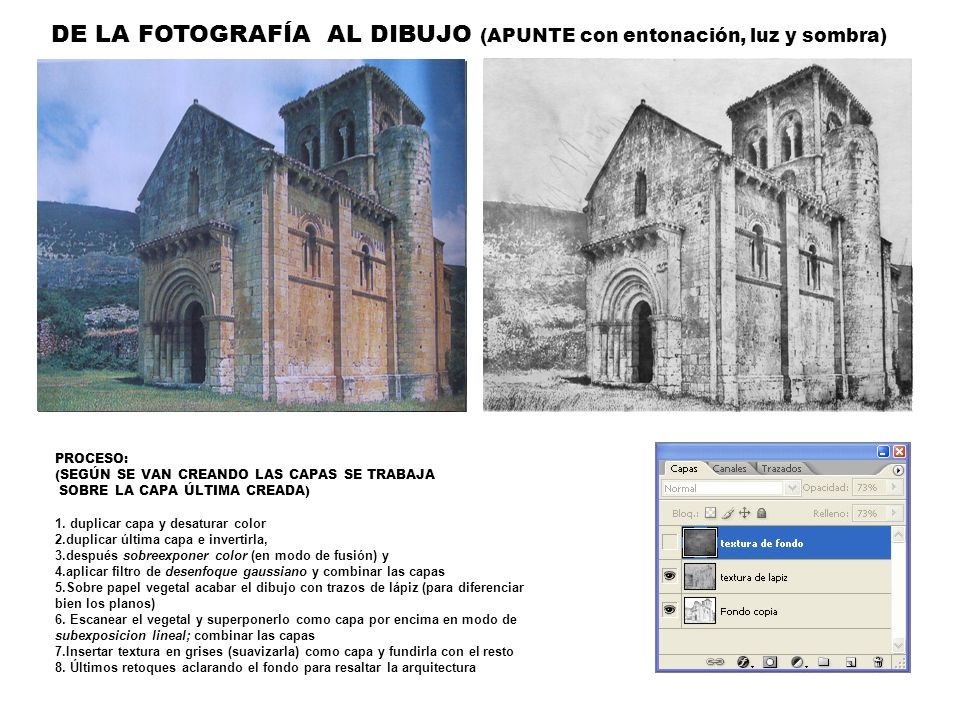The width and height of the screenshot is (960, 720).
Task: Hide the textura de lapiz layer
Action: 670,576
